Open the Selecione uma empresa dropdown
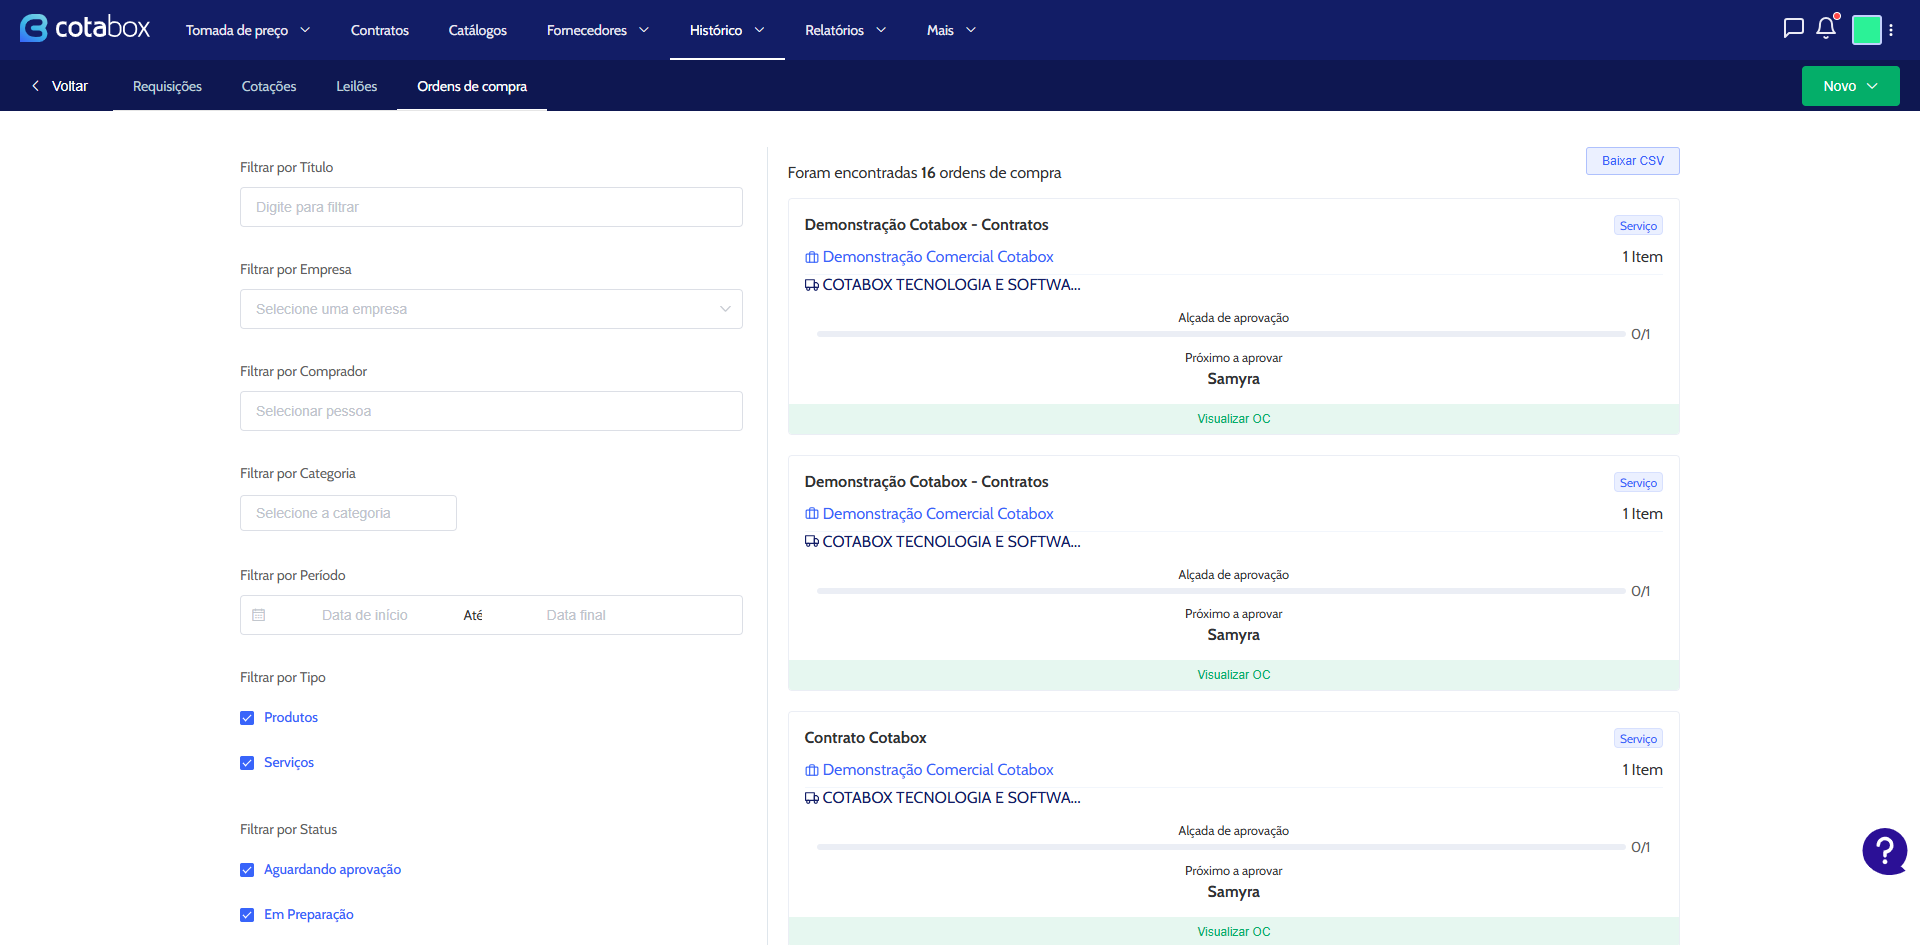 (x=491, y=309)
